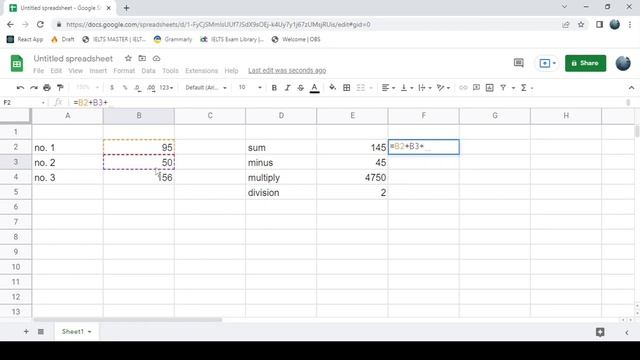Open text rotation dropdown
The height and width of the screenshot is (360, 640).
[443, 88]
